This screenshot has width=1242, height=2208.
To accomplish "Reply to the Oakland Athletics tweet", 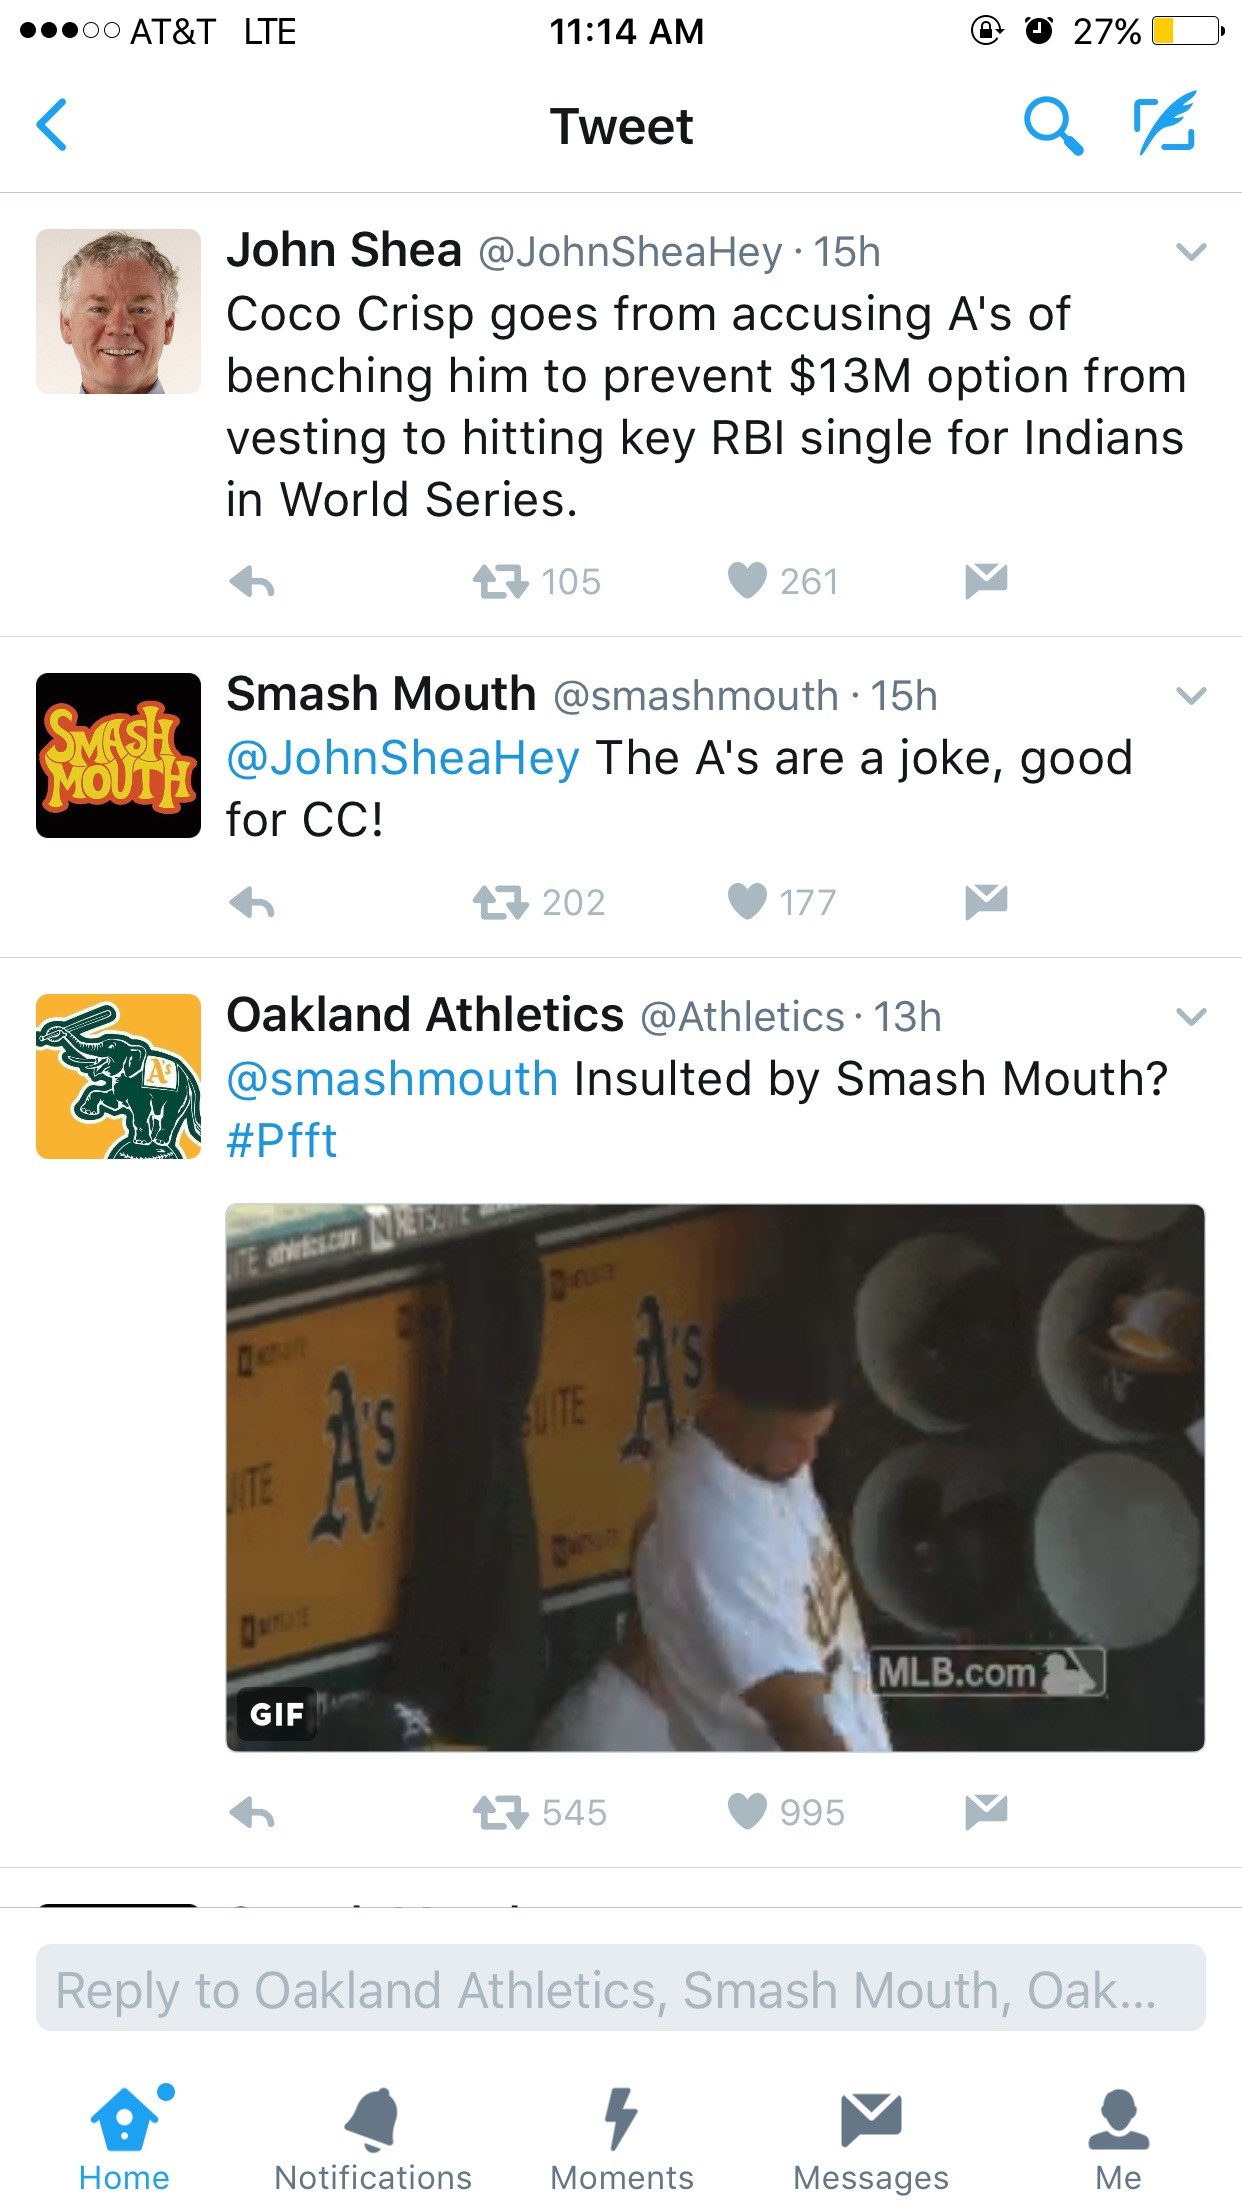I will pyautogui.click(x=252, y=1812).
